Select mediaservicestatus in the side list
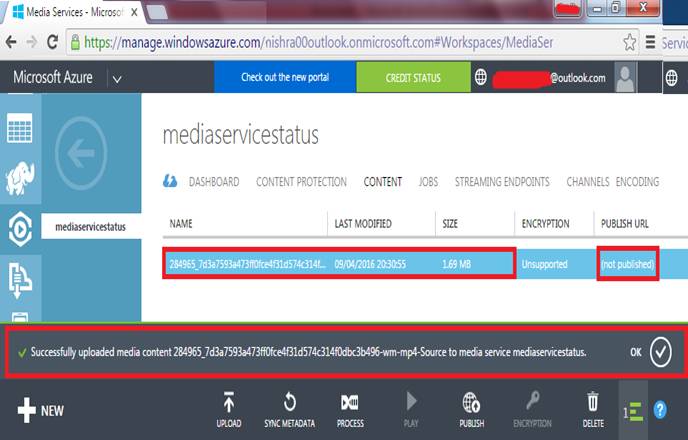Viewport: 688px width, 440px height. 91,227
